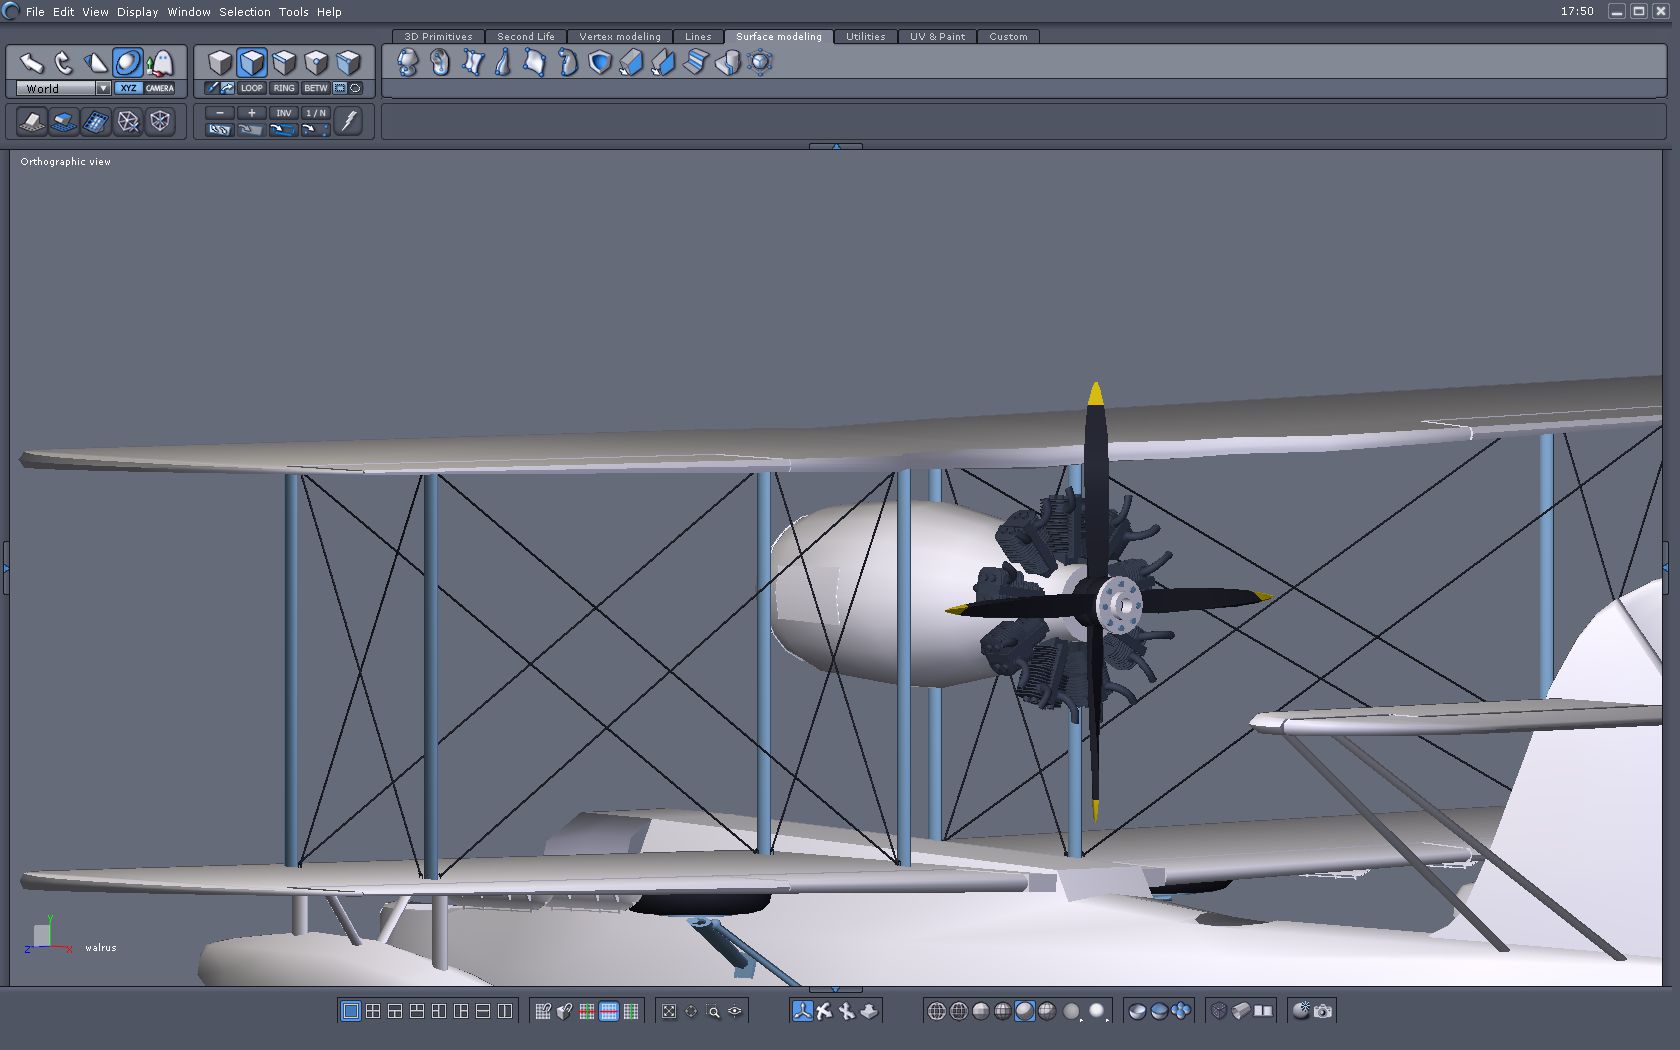
Task: Click the XYZ axis gizmo
Action: 47,936
